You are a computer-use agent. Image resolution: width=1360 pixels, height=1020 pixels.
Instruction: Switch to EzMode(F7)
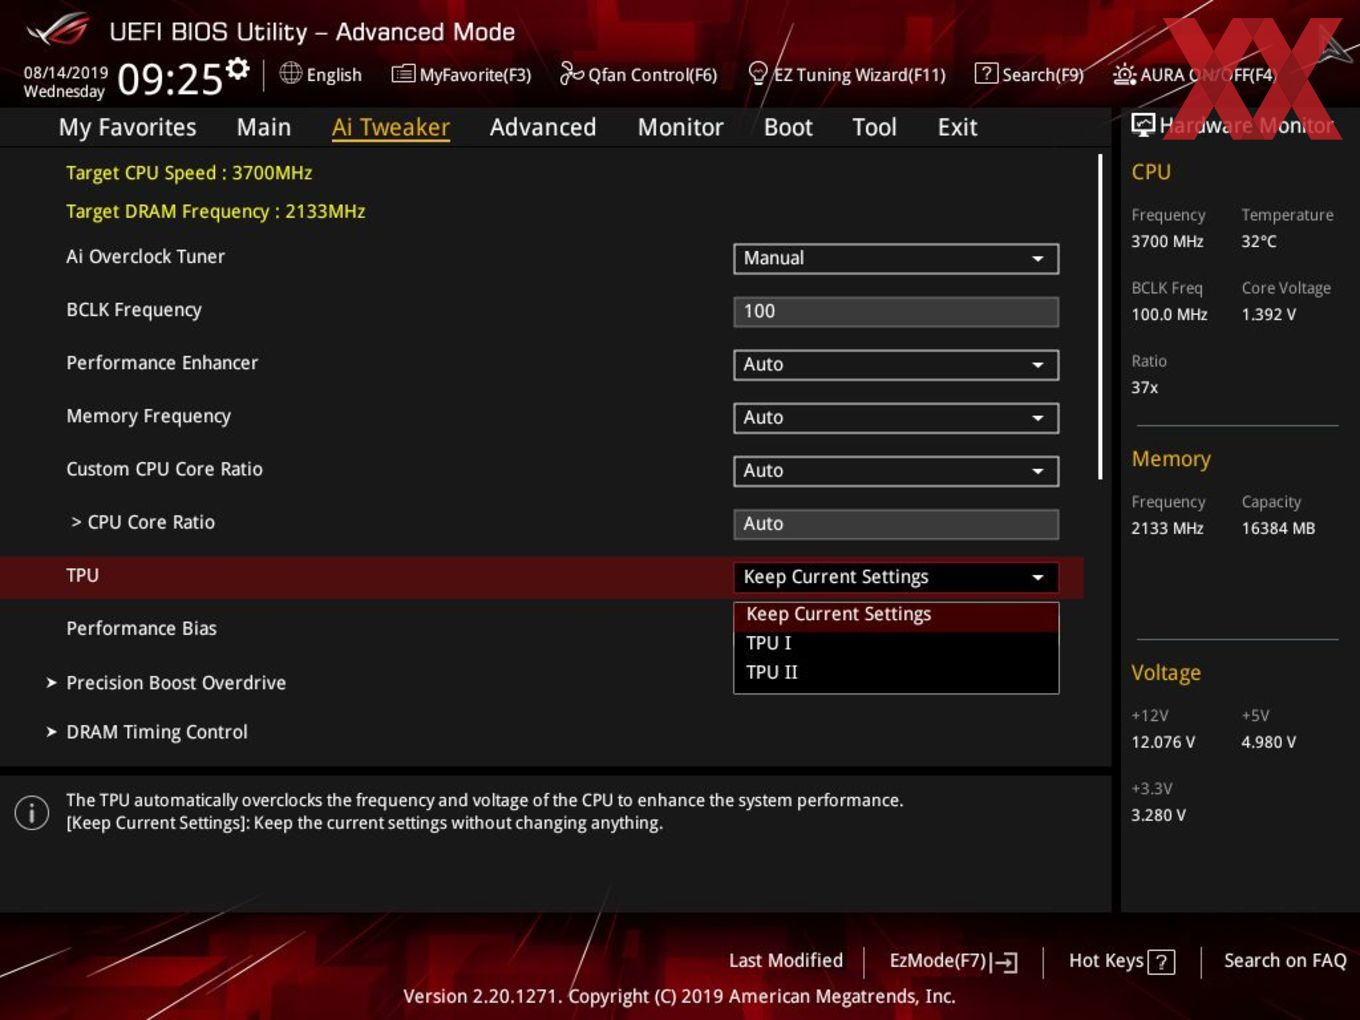point(954,961)
